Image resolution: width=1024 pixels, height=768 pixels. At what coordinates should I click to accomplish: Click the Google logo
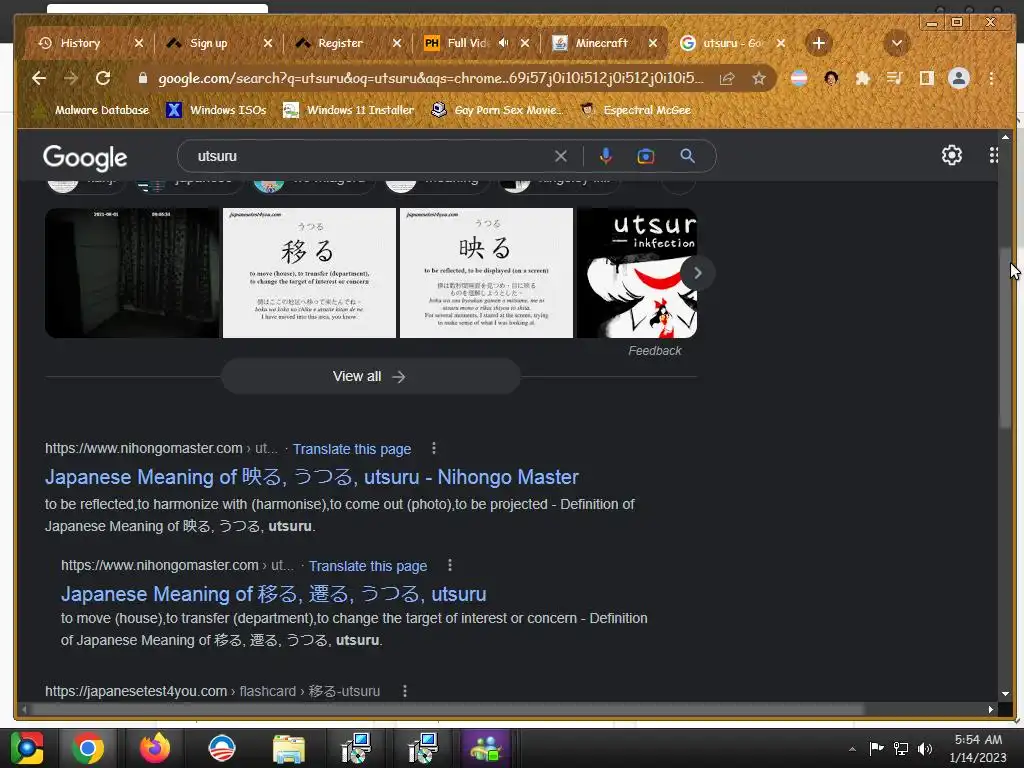[85, 157]
